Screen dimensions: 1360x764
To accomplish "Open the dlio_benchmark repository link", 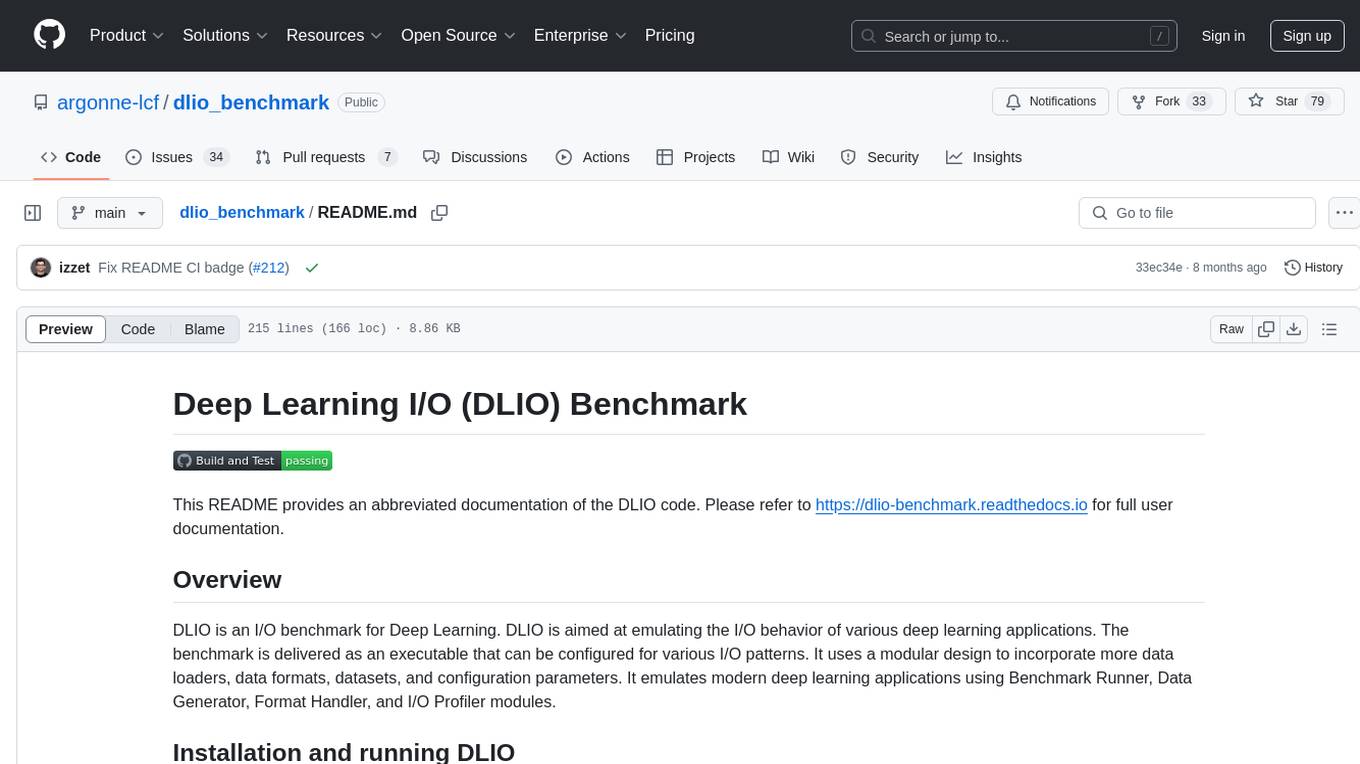I will pyautogui.click(x=251, y=102).
